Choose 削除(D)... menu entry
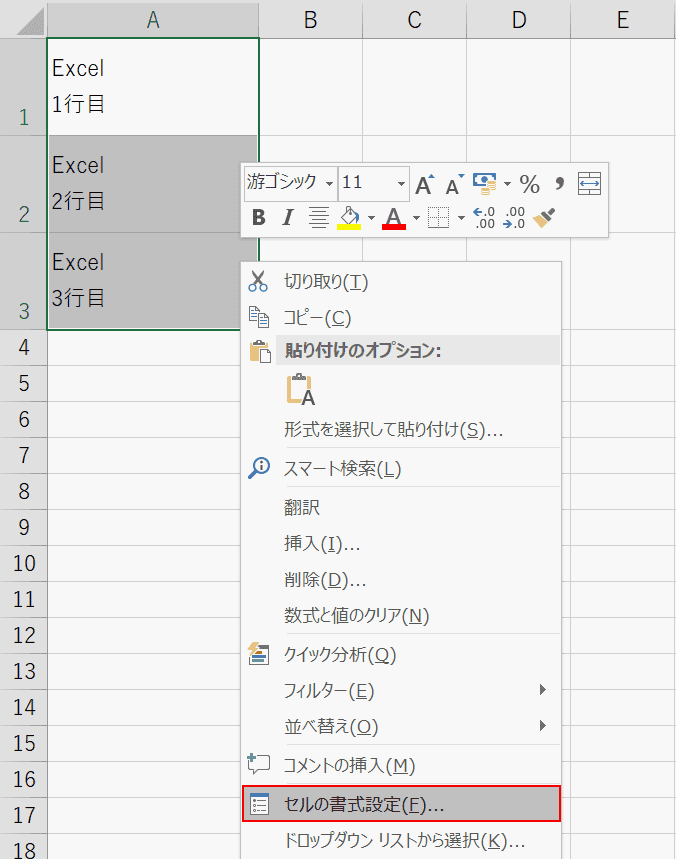The width and height of the screenshot is (676, 859). tap(401, 580)
